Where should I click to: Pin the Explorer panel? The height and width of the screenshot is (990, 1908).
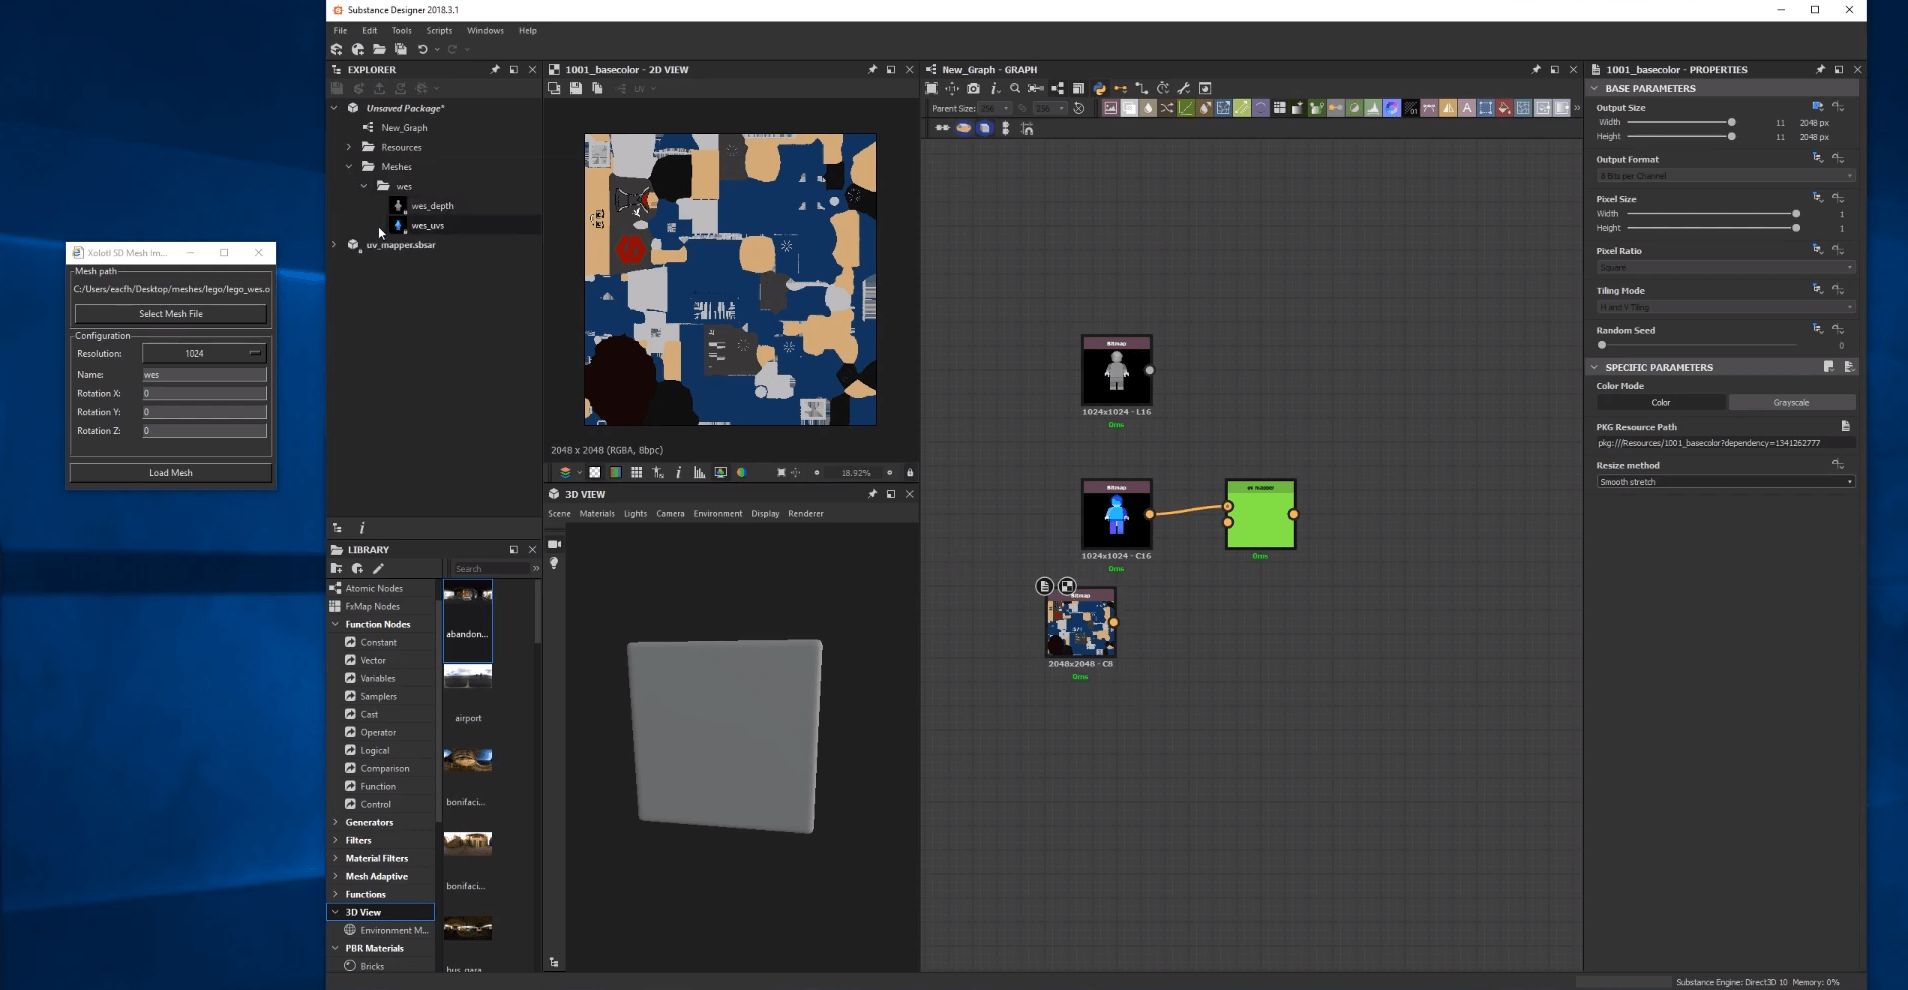point(495,69)
